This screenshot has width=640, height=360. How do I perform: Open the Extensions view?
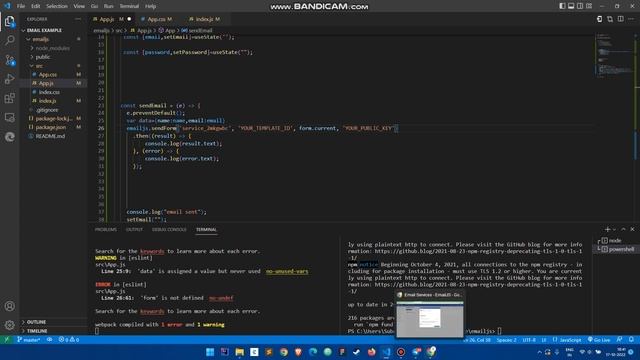9,98
